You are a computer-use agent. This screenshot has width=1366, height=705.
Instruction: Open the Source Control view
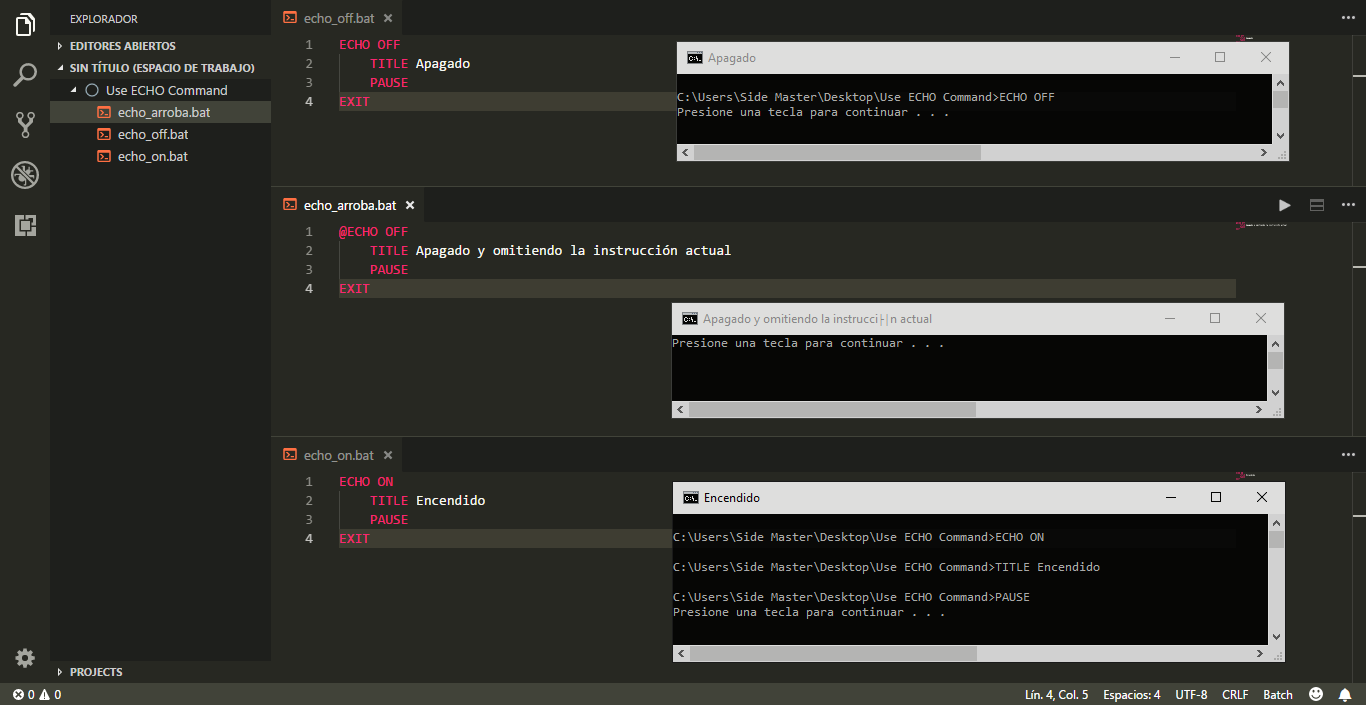click(25, 125)
